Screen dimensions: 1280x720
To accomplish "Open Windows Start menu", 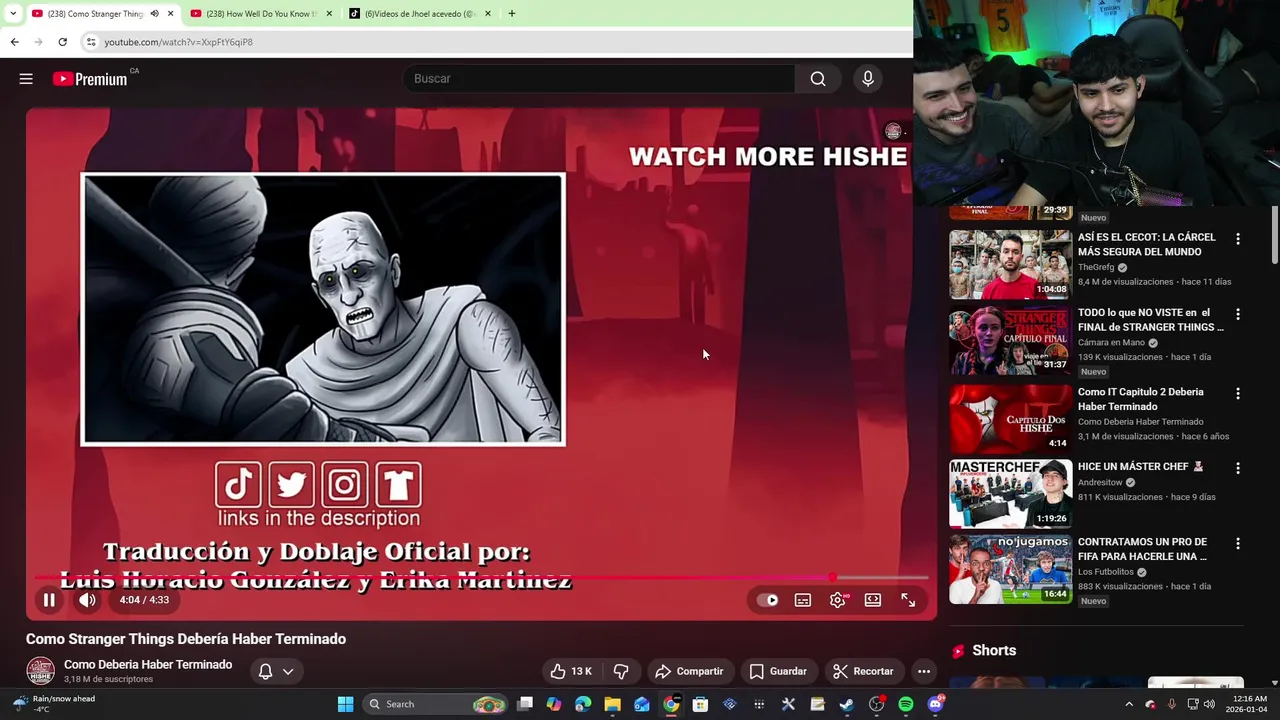I will [345, 704].
